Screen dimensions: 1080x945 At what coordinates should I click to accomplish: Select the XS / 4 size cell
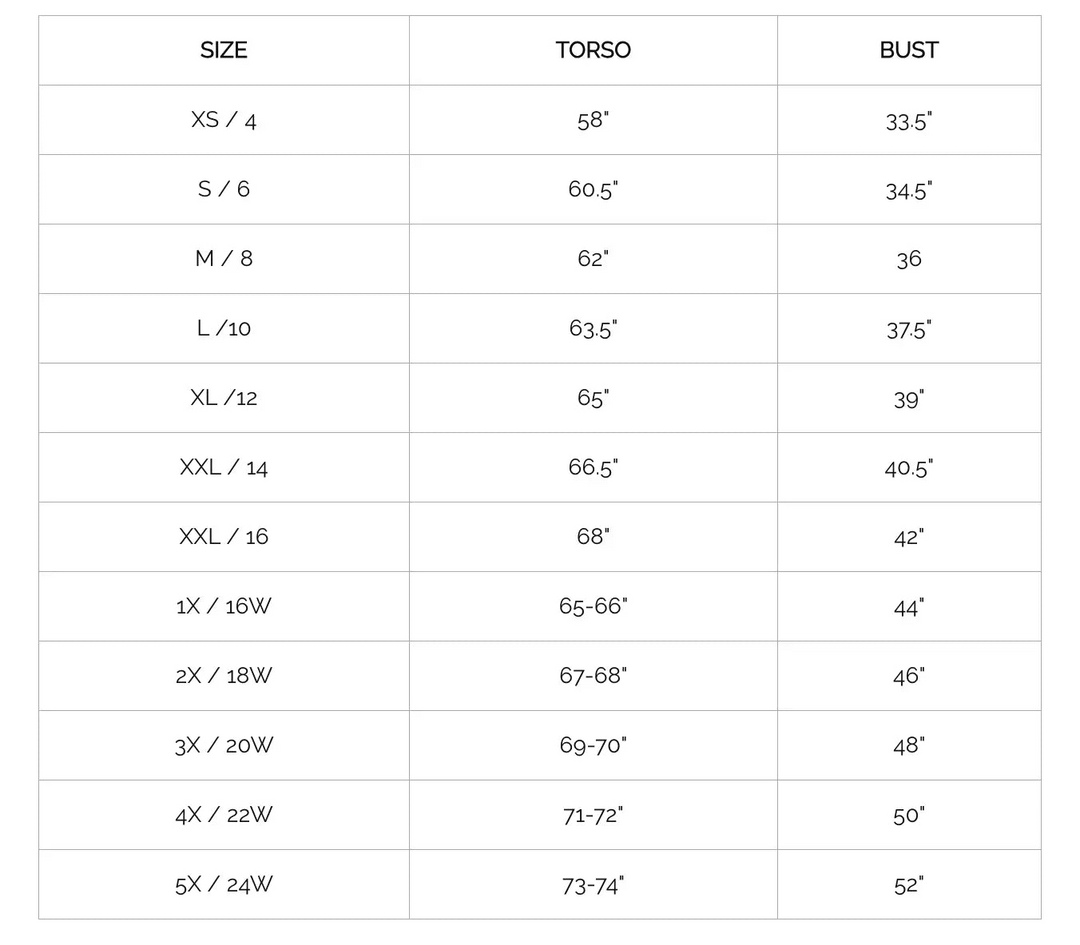coord(224,120)
